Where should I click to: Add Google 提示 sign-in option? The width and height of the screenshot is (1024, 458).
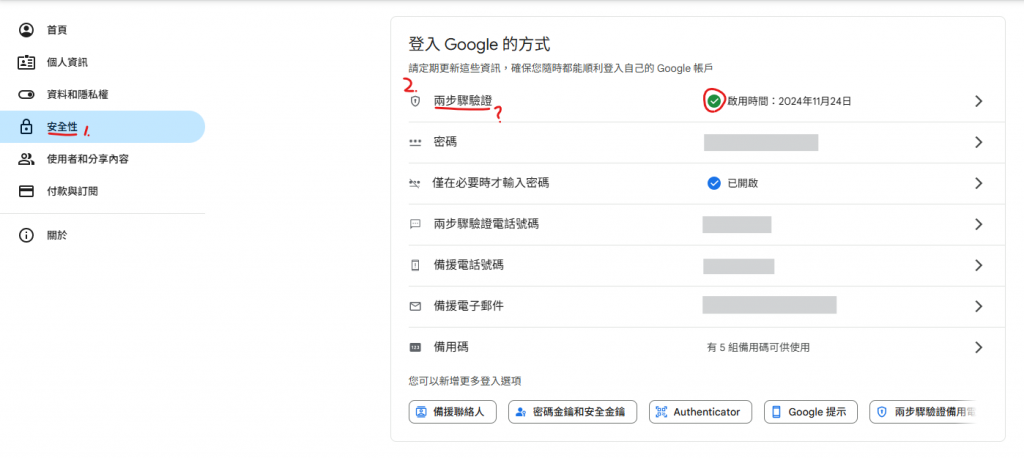(810, 412)
